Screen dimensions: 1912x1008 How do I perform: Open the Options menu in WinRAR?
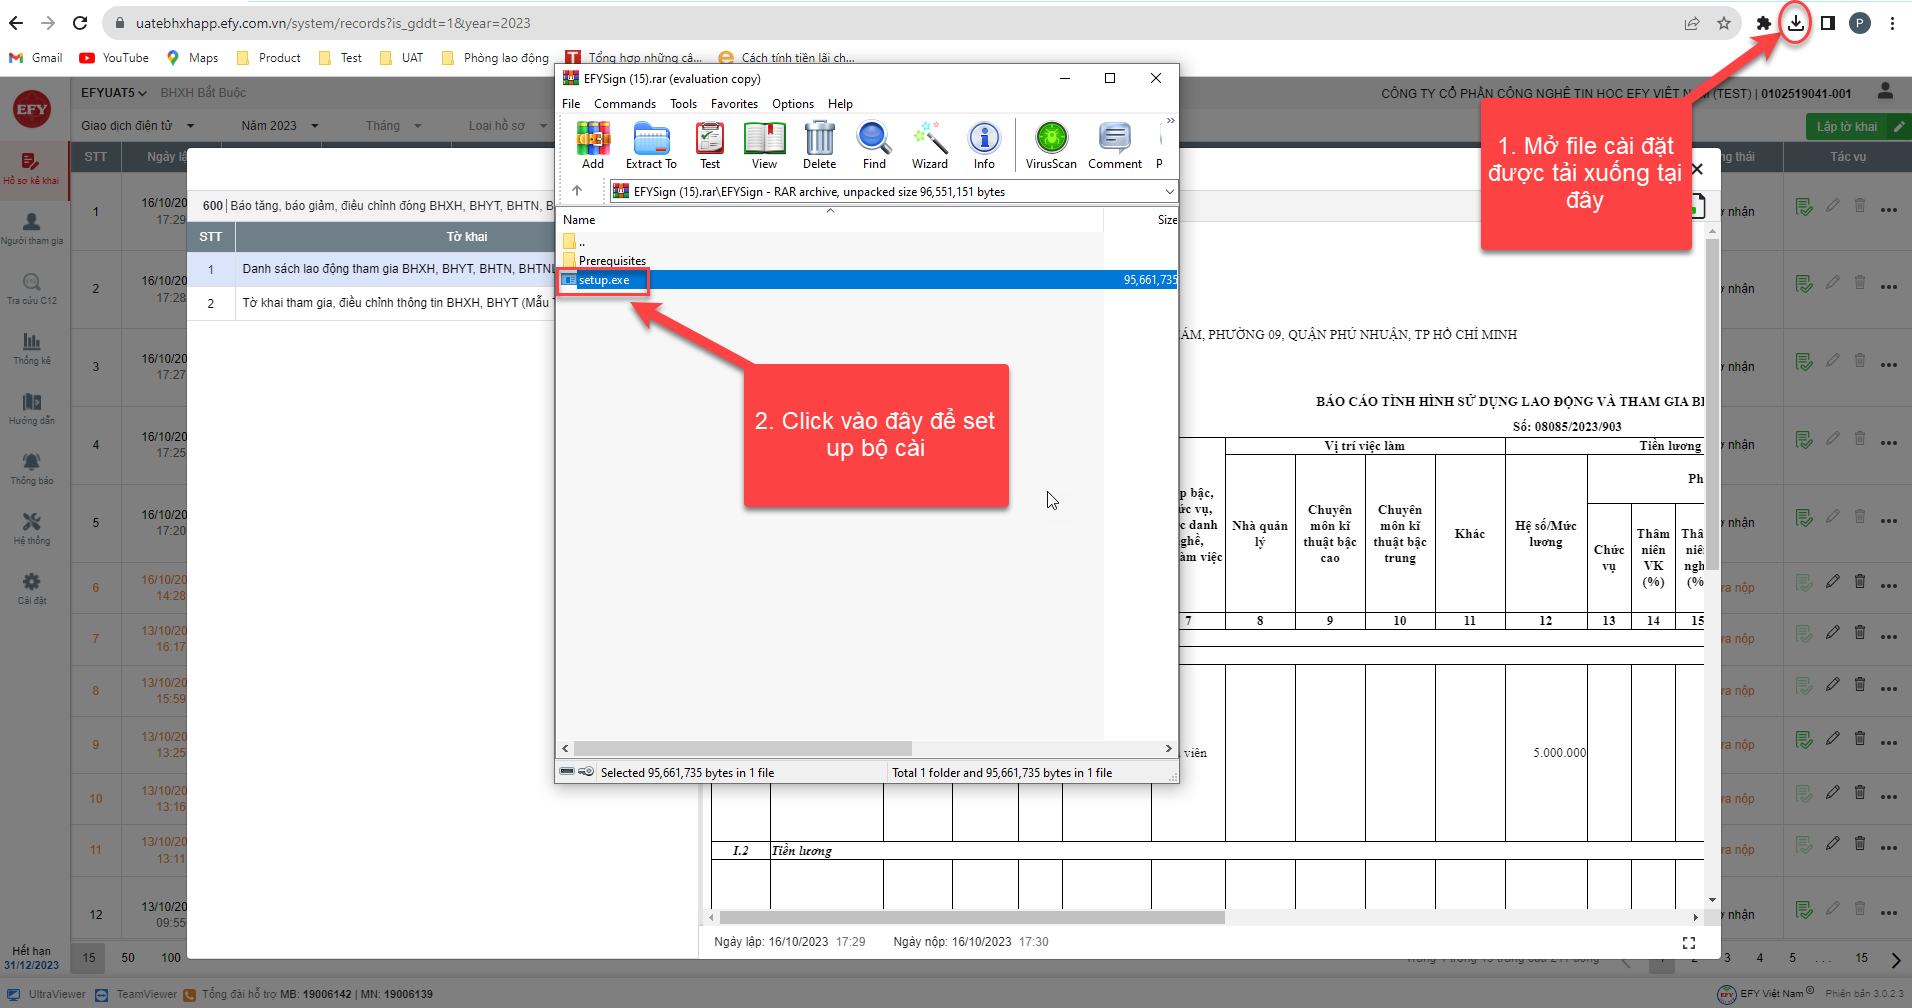(x=792, y=104)
